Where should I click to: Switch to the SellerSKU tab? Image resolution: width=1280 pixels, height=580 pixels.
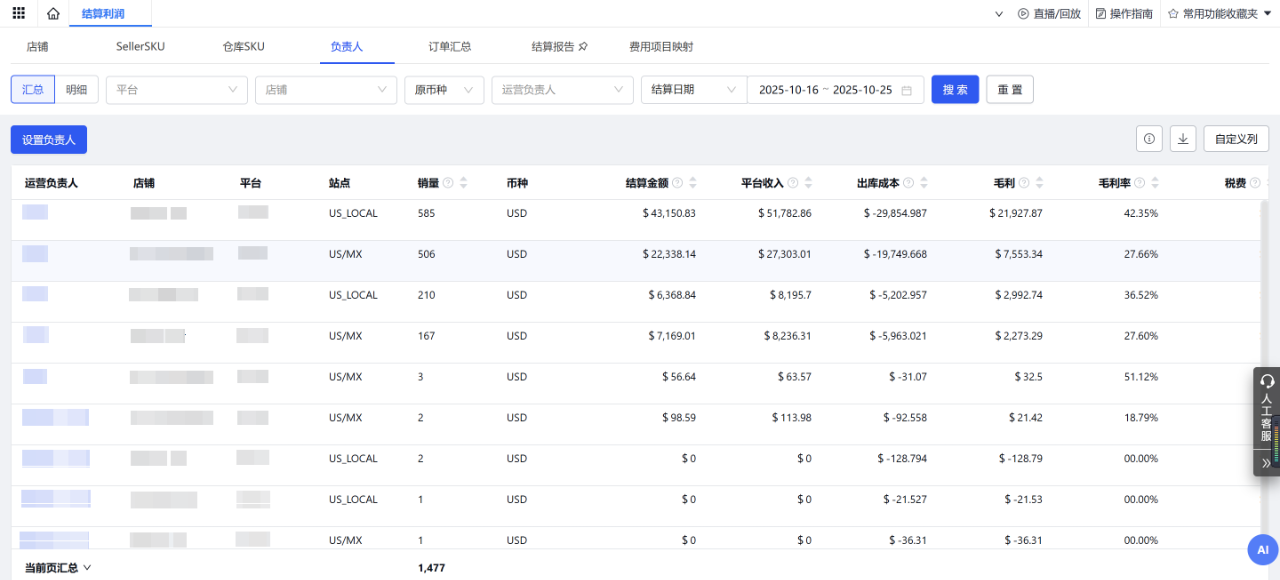click(x=140, y=46)
